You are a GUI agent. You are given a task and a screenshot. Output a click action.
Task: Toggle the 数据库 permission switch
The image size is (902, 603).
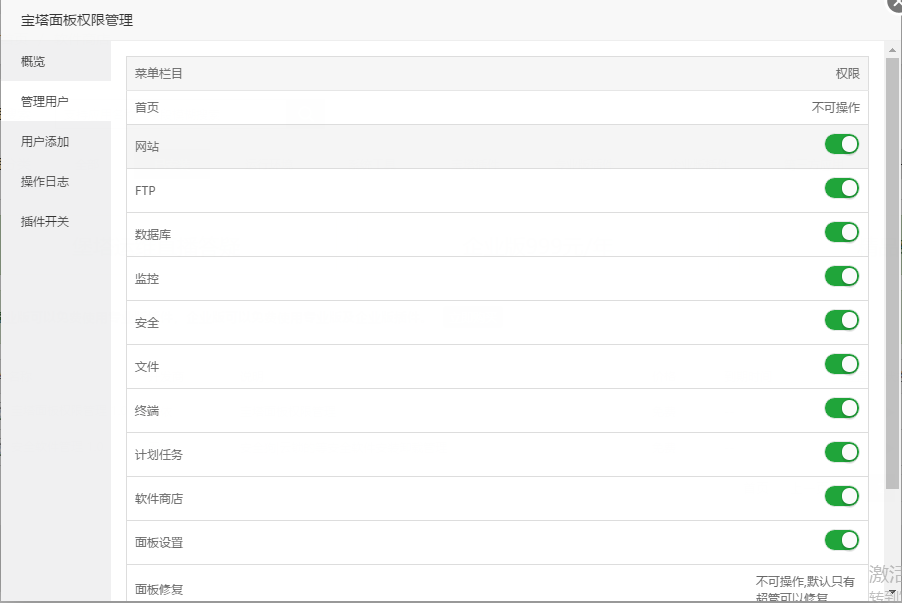(x=841, y=233)
